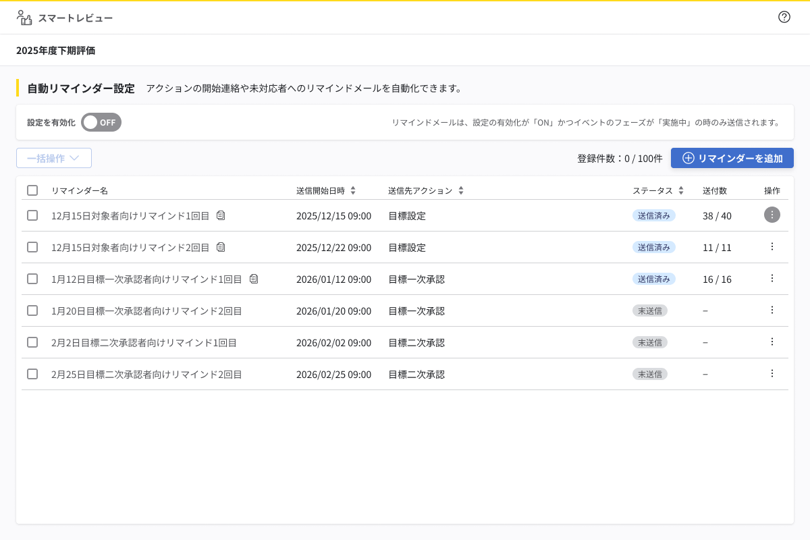Click the 未送信 badge in the 2026/01/20 row
Viewport: 810px width, 540px height.
(x=650, y=311)
